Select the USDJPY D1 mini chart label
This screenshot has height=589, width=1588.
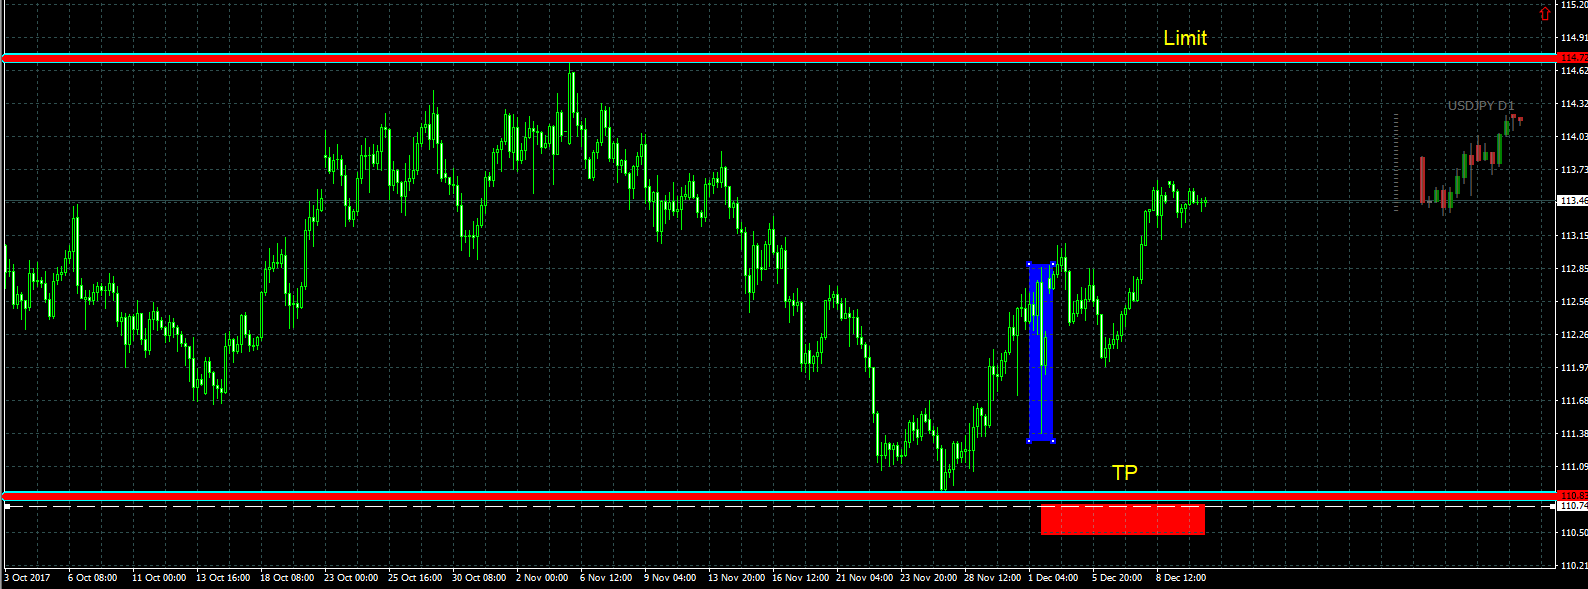click(x=1481, y=105)
